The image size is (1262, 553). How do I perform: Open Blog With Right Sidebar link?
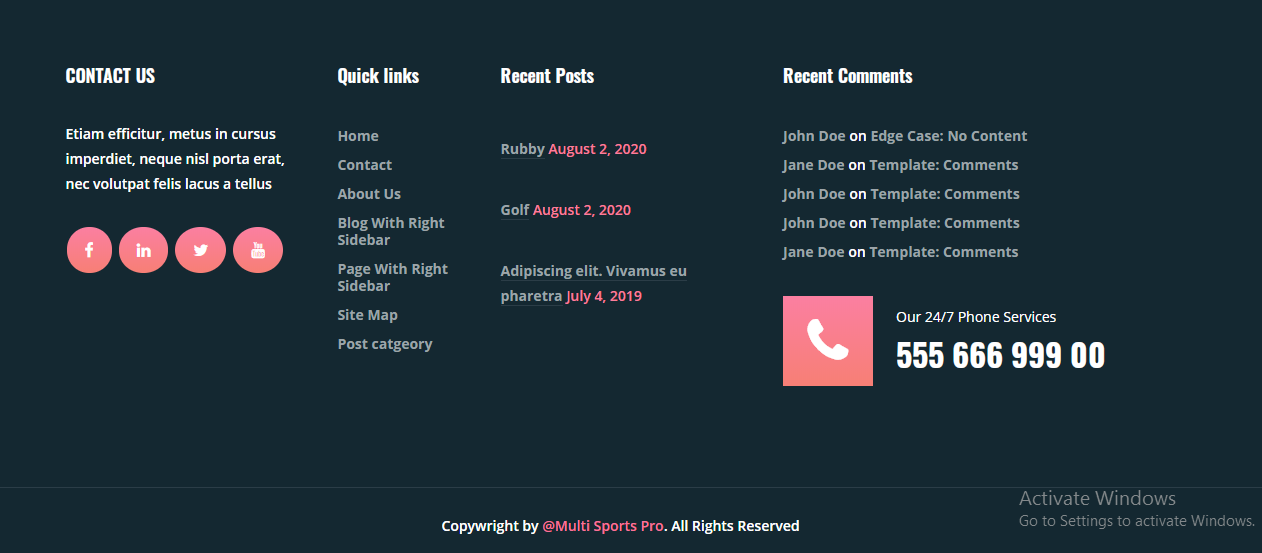[391, 231]
